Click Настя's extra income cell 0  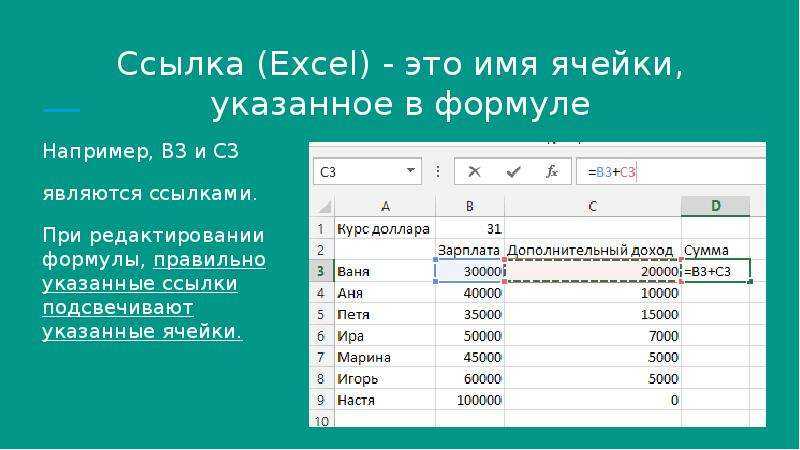(x=592, y=400)
